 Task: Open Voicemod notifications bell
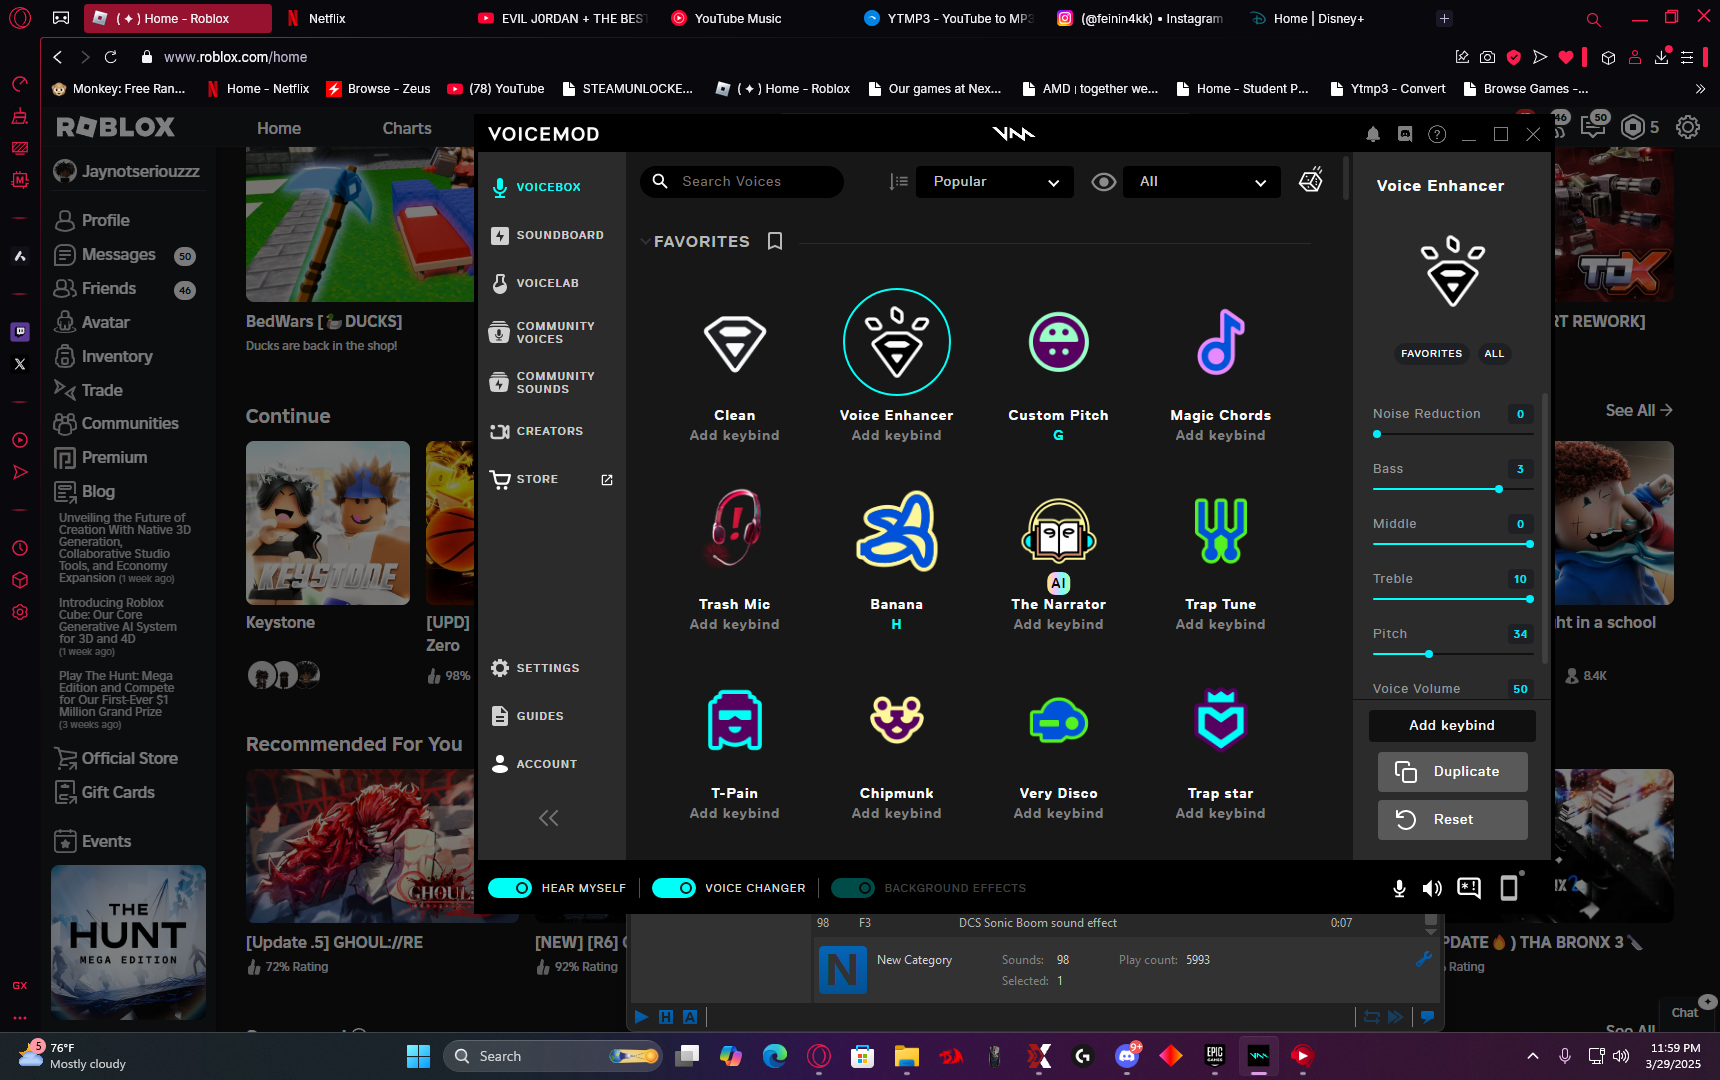click(x=1373, y=134)
